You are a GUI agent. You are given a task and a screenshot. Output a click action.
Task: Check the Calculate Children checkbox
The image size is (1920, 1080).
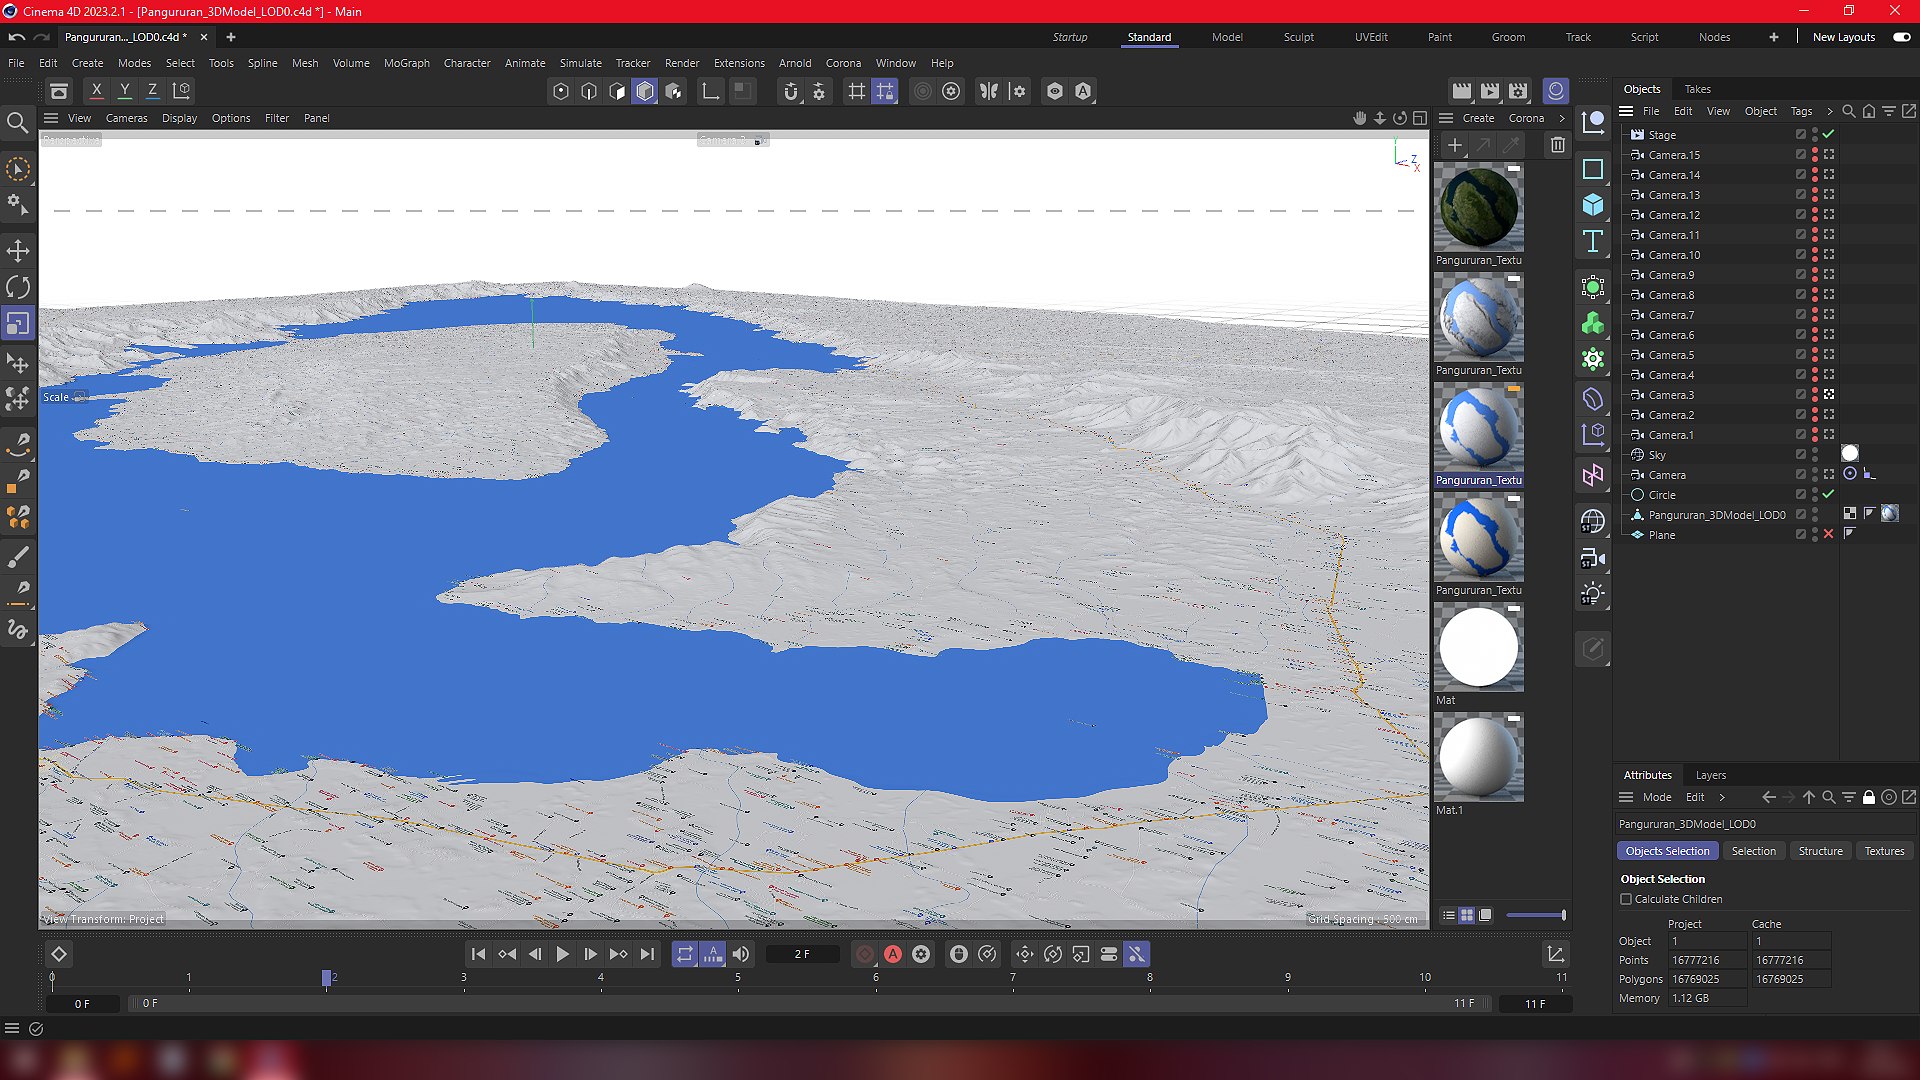point(1626,900)
